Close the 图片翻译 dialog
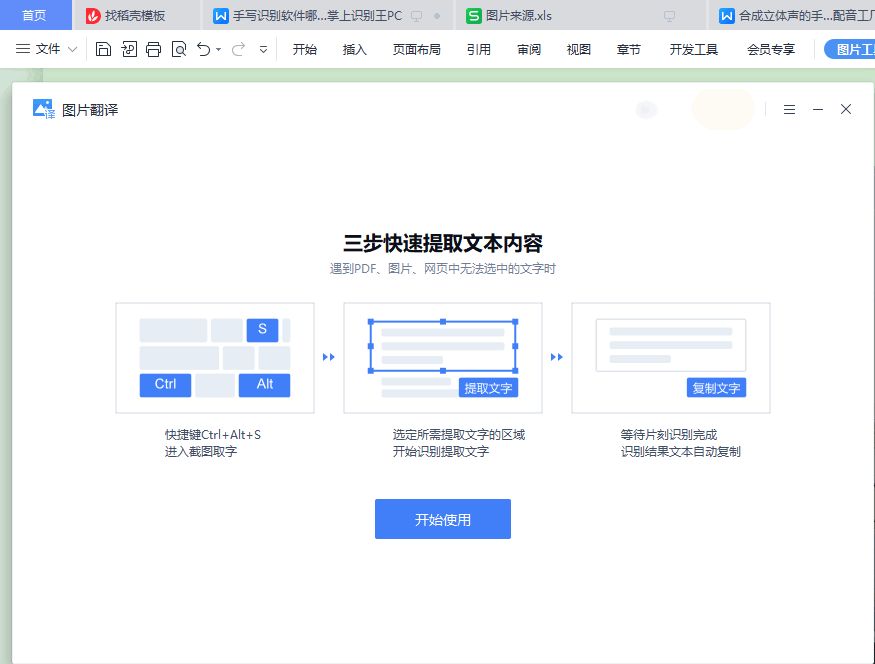The image size is (875, 664). click(846, 109)
